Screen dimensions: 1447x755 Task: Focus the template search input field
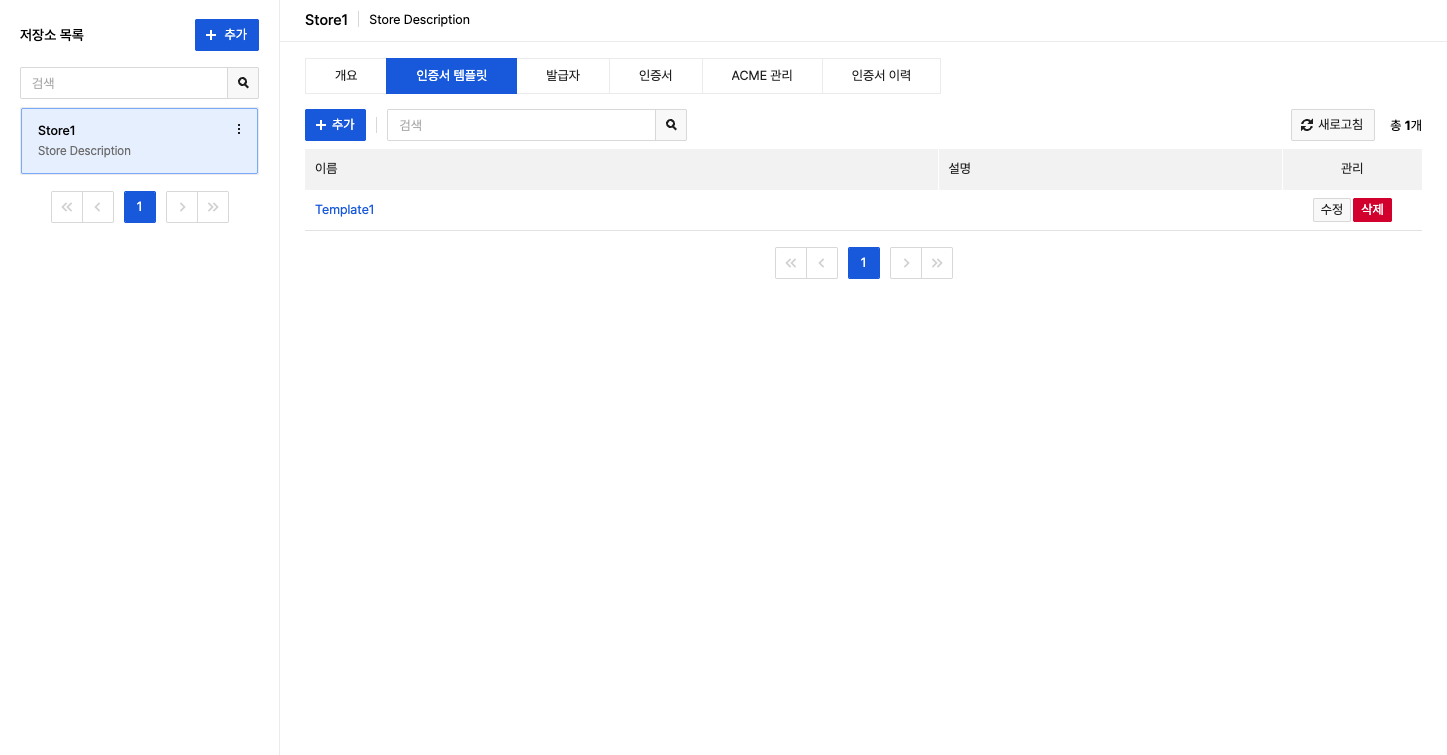tap(521, 125)
